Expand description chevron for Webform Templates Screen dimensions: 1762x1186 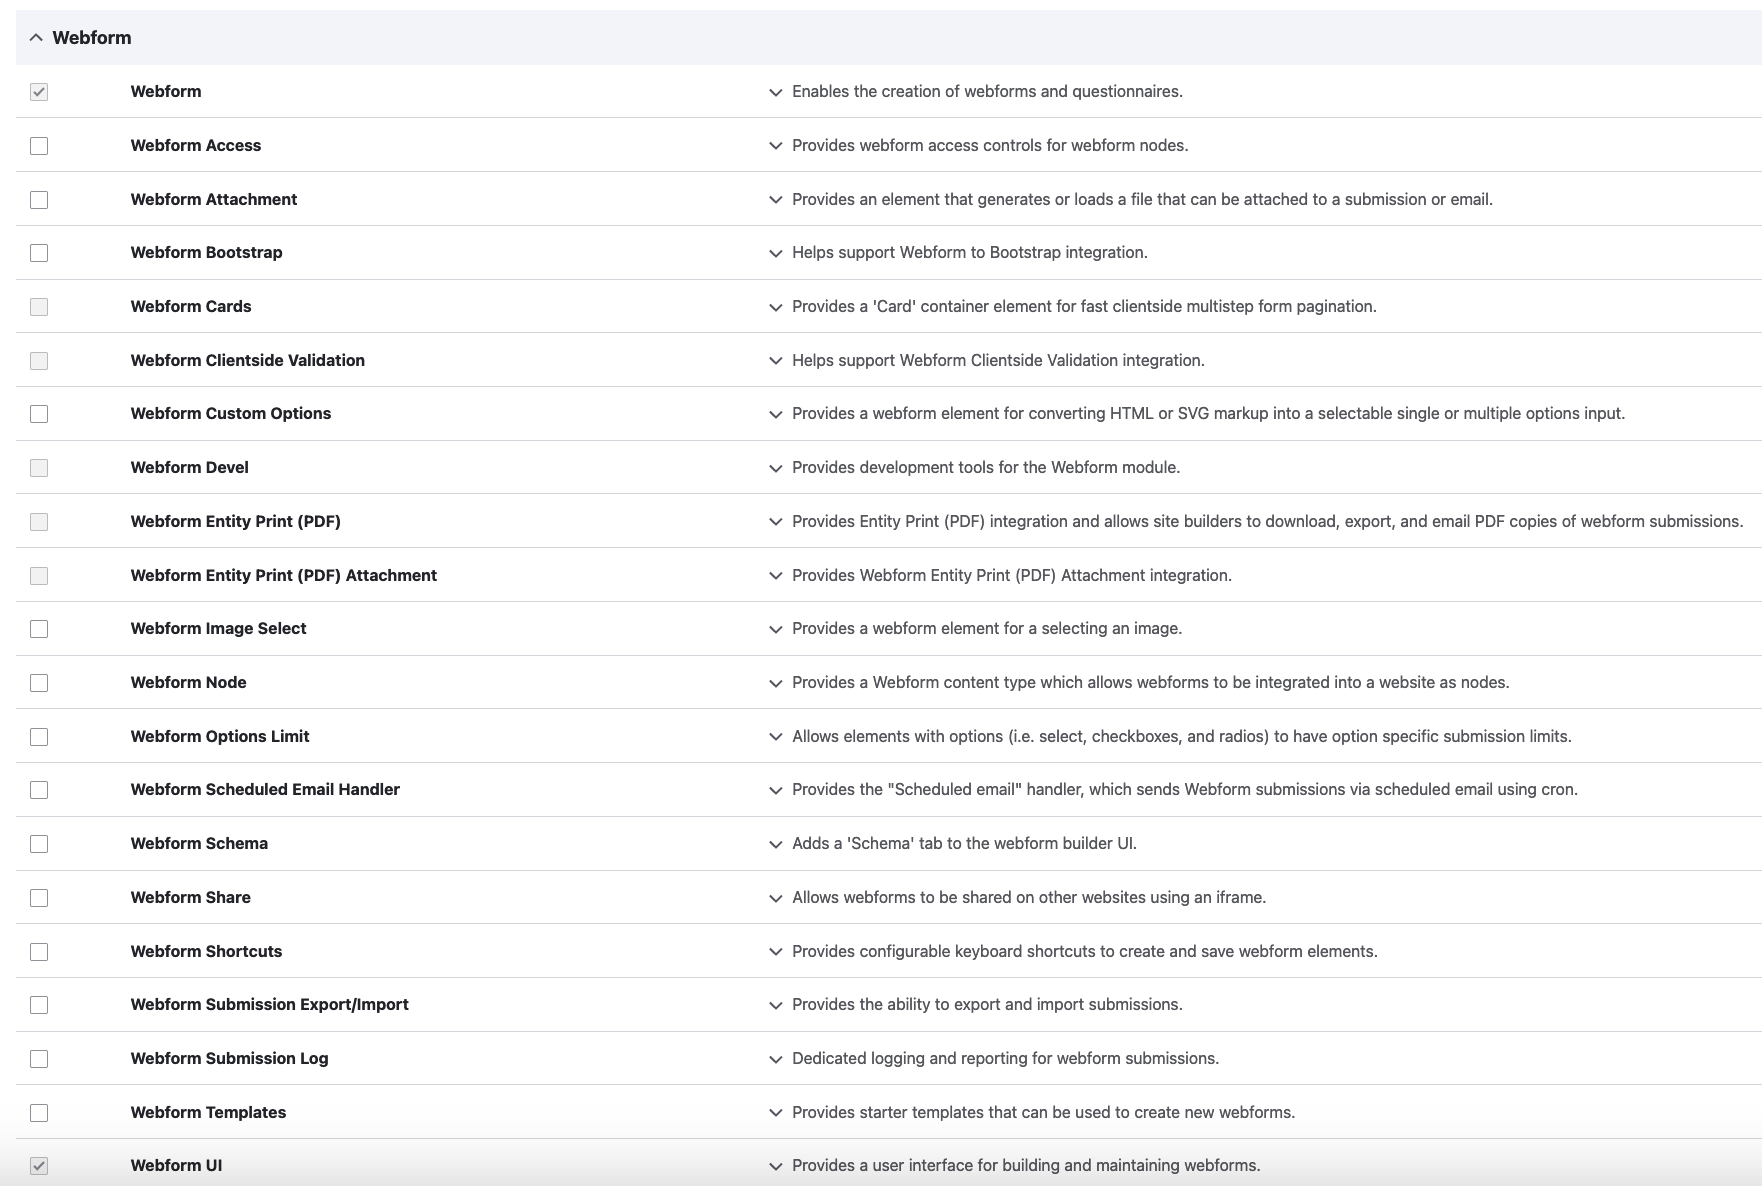775,1113
